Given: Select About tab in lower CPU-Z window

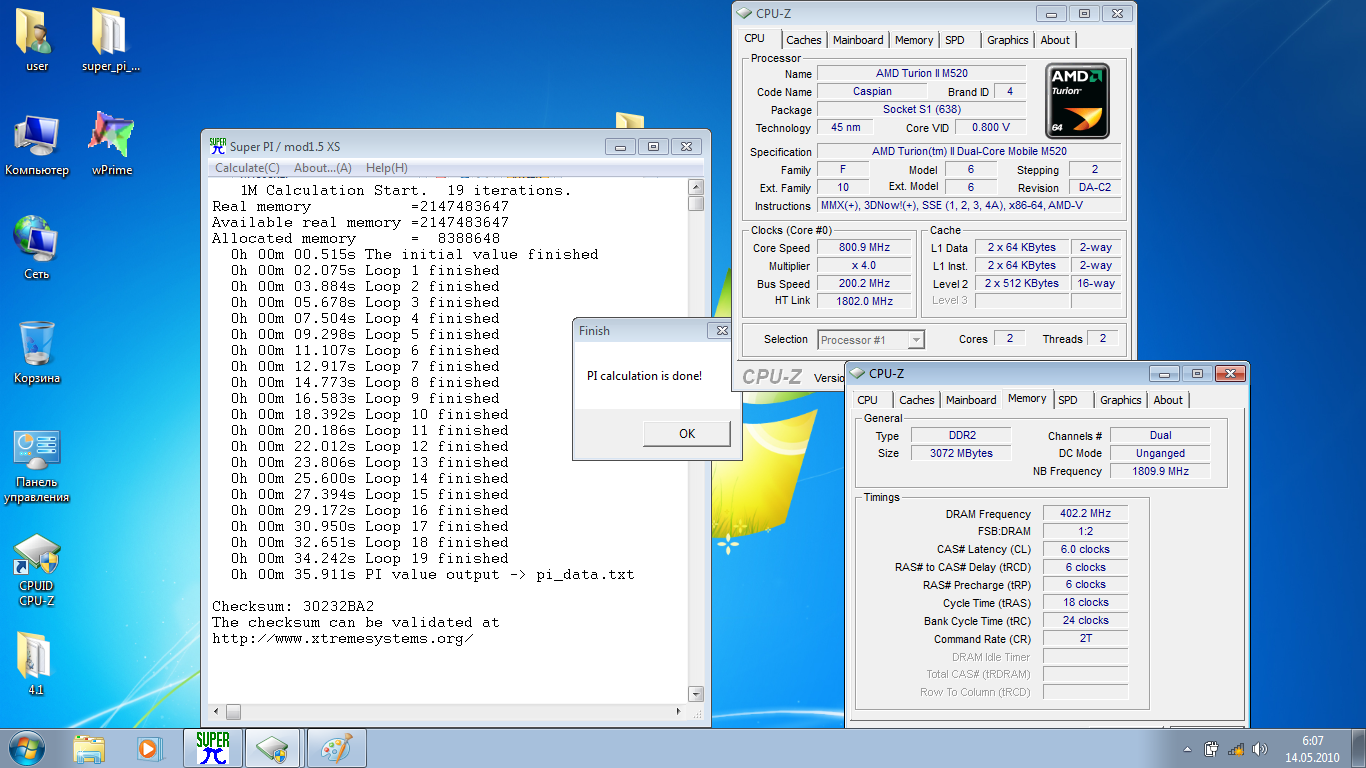Looking at the screenshot, I should point(1168,400).
